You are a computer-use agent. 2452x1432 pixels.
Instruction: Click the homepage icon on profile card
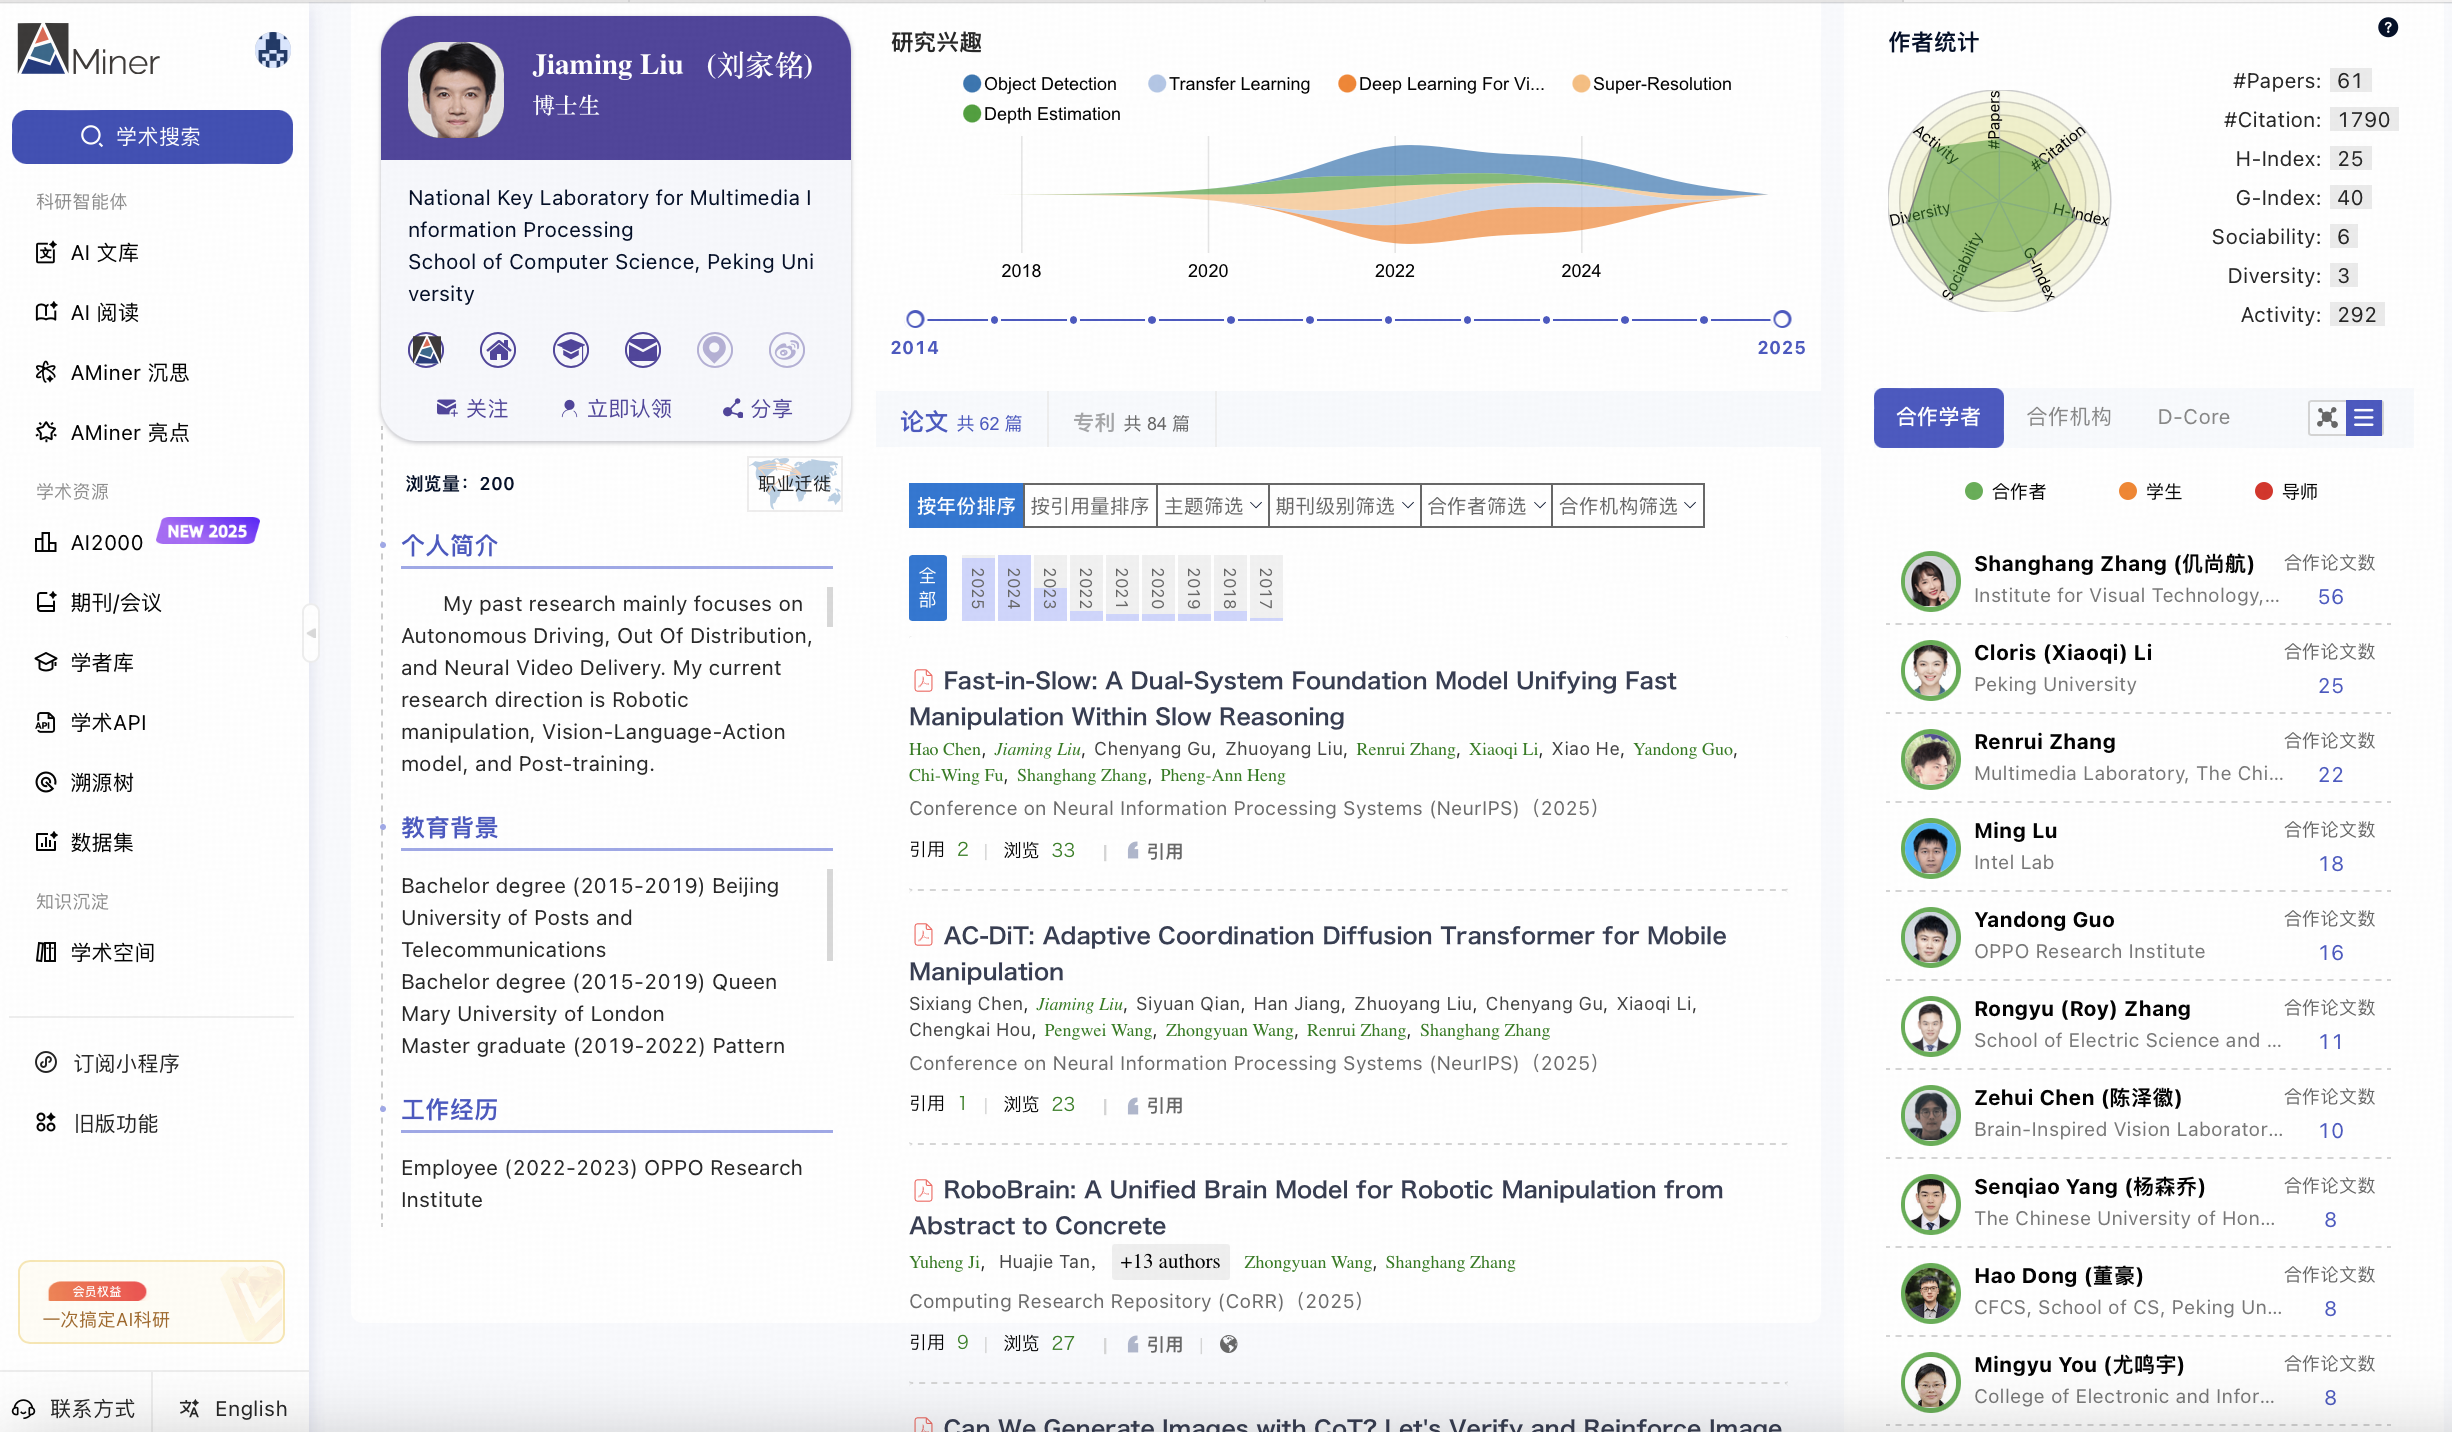tap(498, 350)
